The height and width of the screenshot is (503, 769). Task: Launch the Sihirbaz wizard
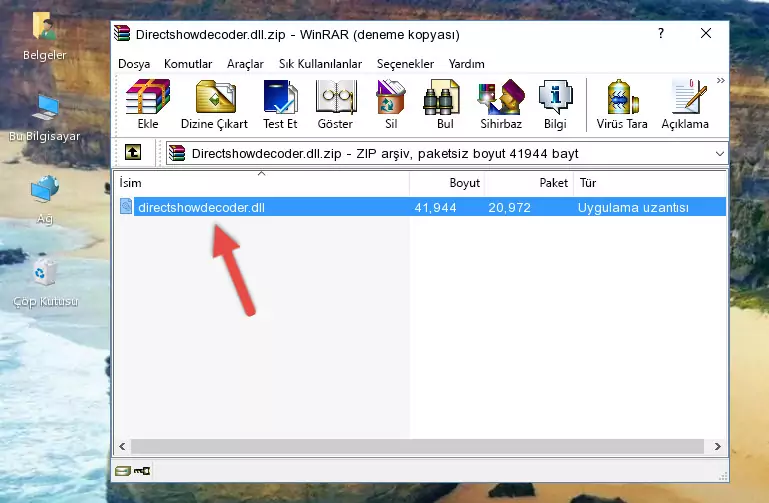point(501,104)
